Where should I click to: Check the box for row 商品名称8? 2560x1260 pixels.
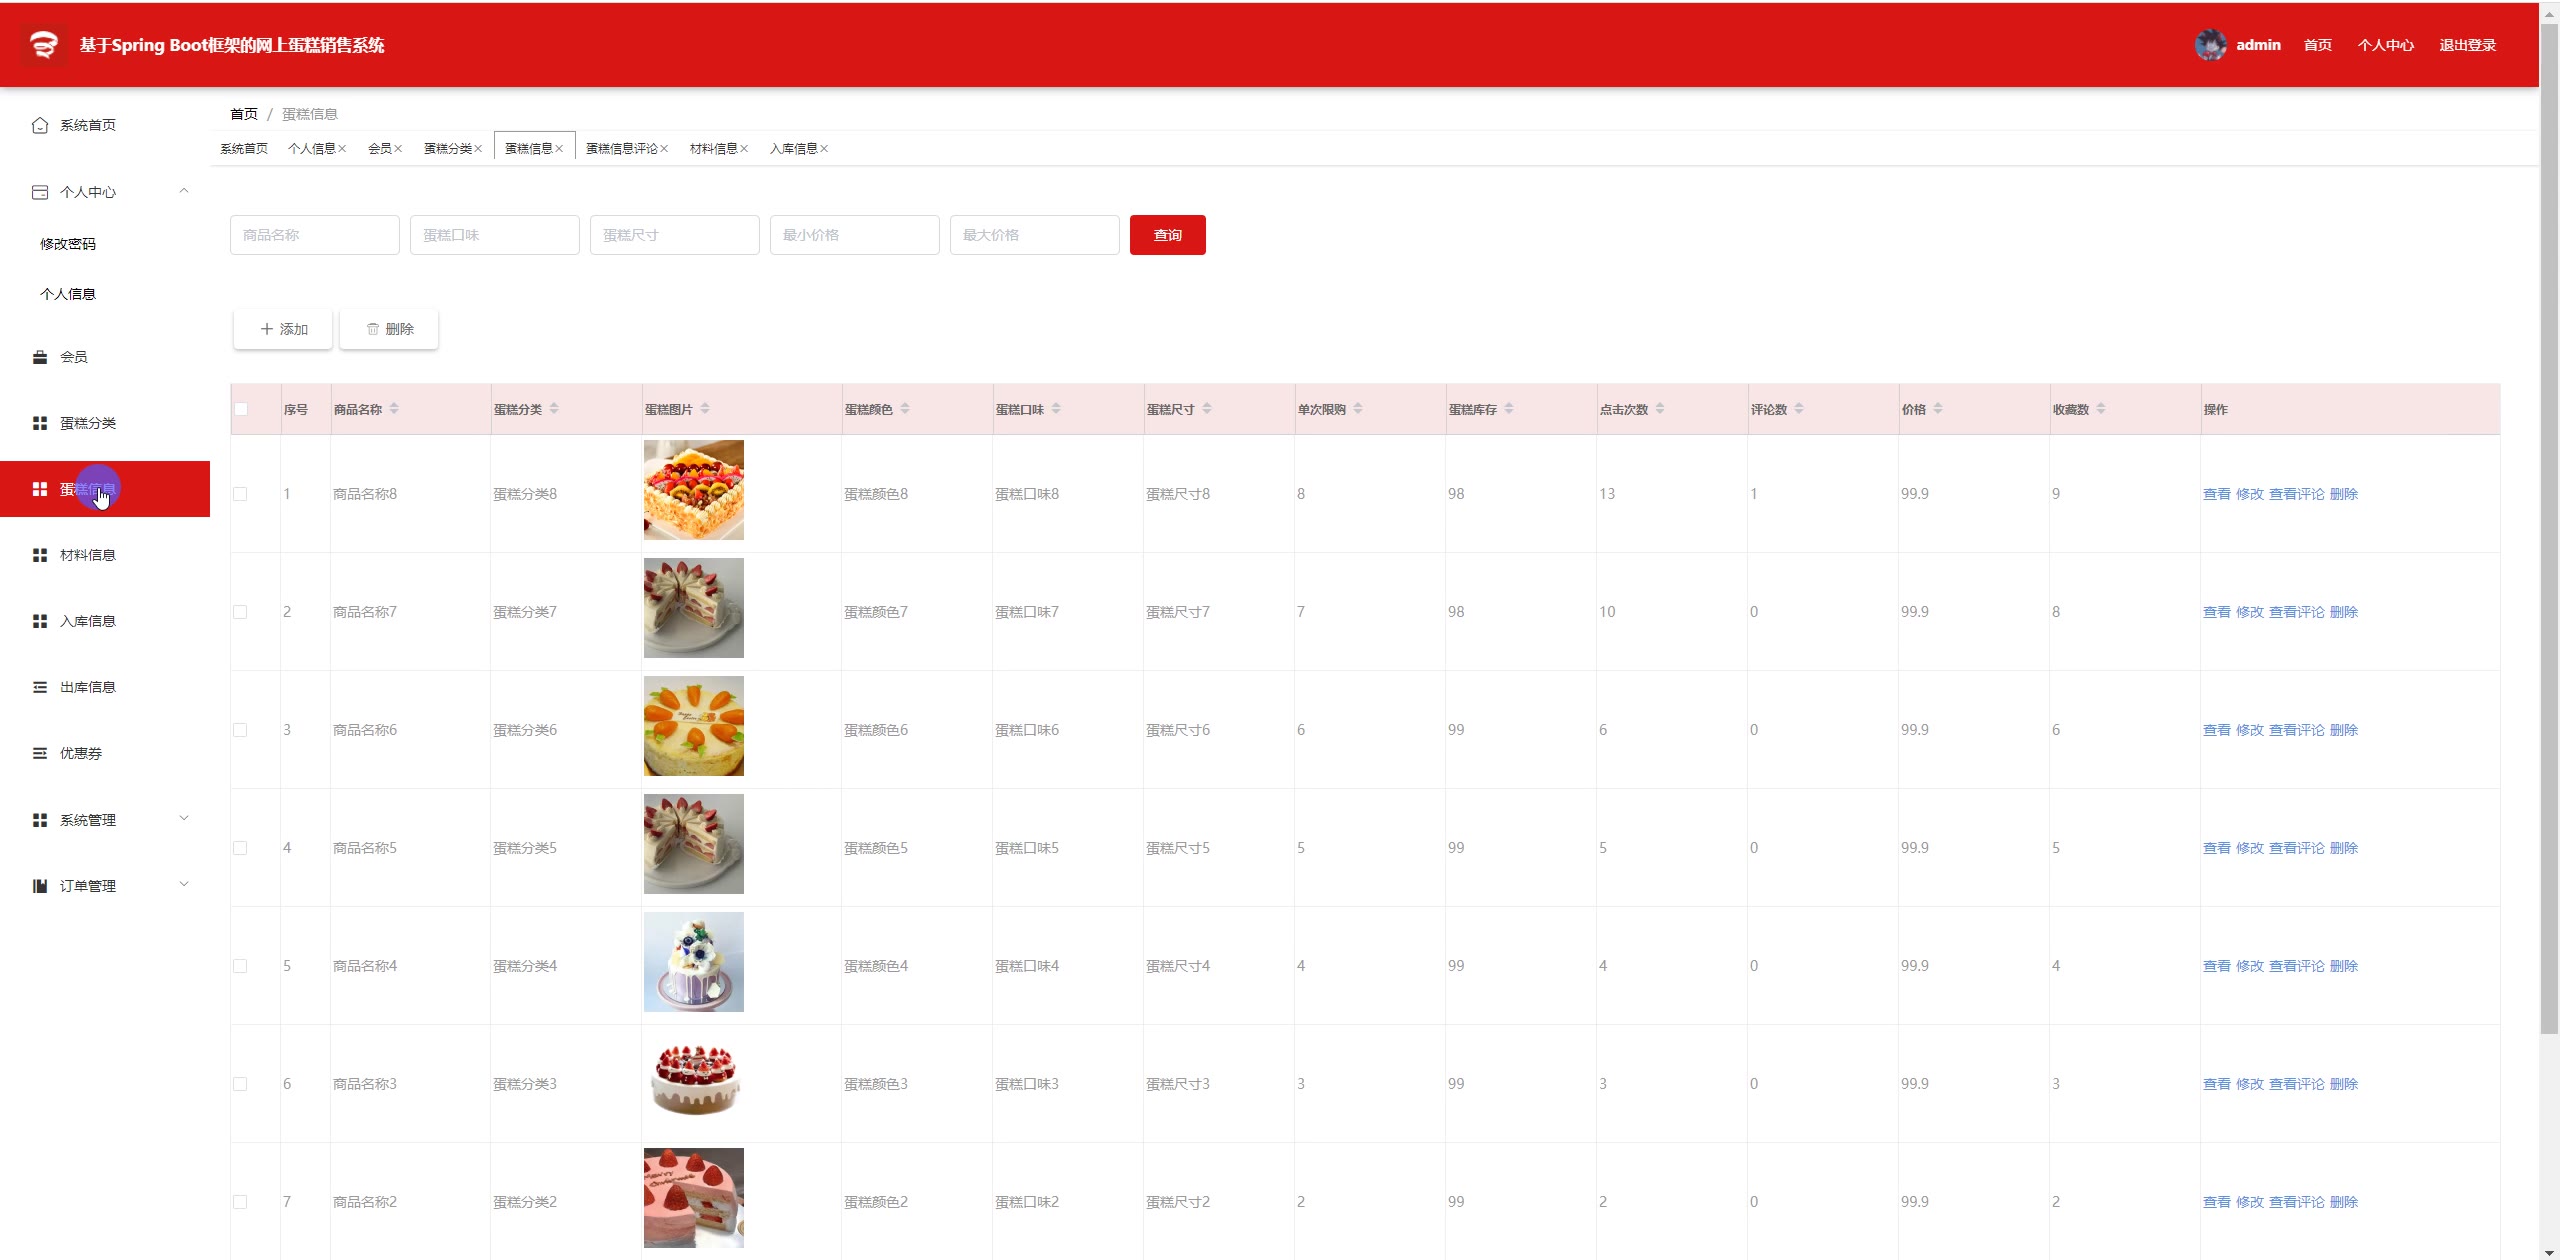[240, 494]
